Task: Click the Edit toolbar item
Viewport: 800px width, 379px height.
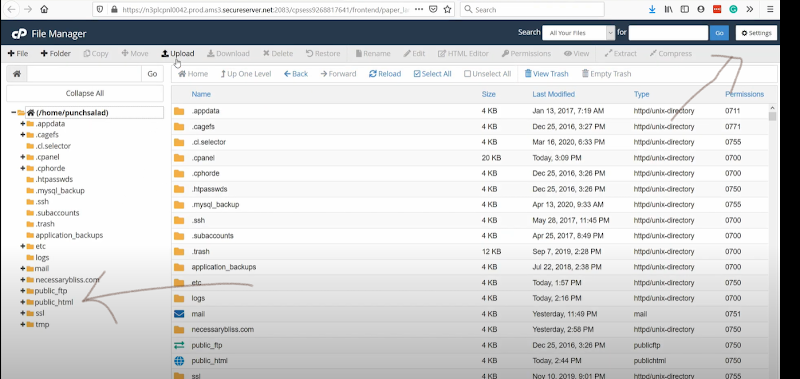Action: (x=414, y=54)
